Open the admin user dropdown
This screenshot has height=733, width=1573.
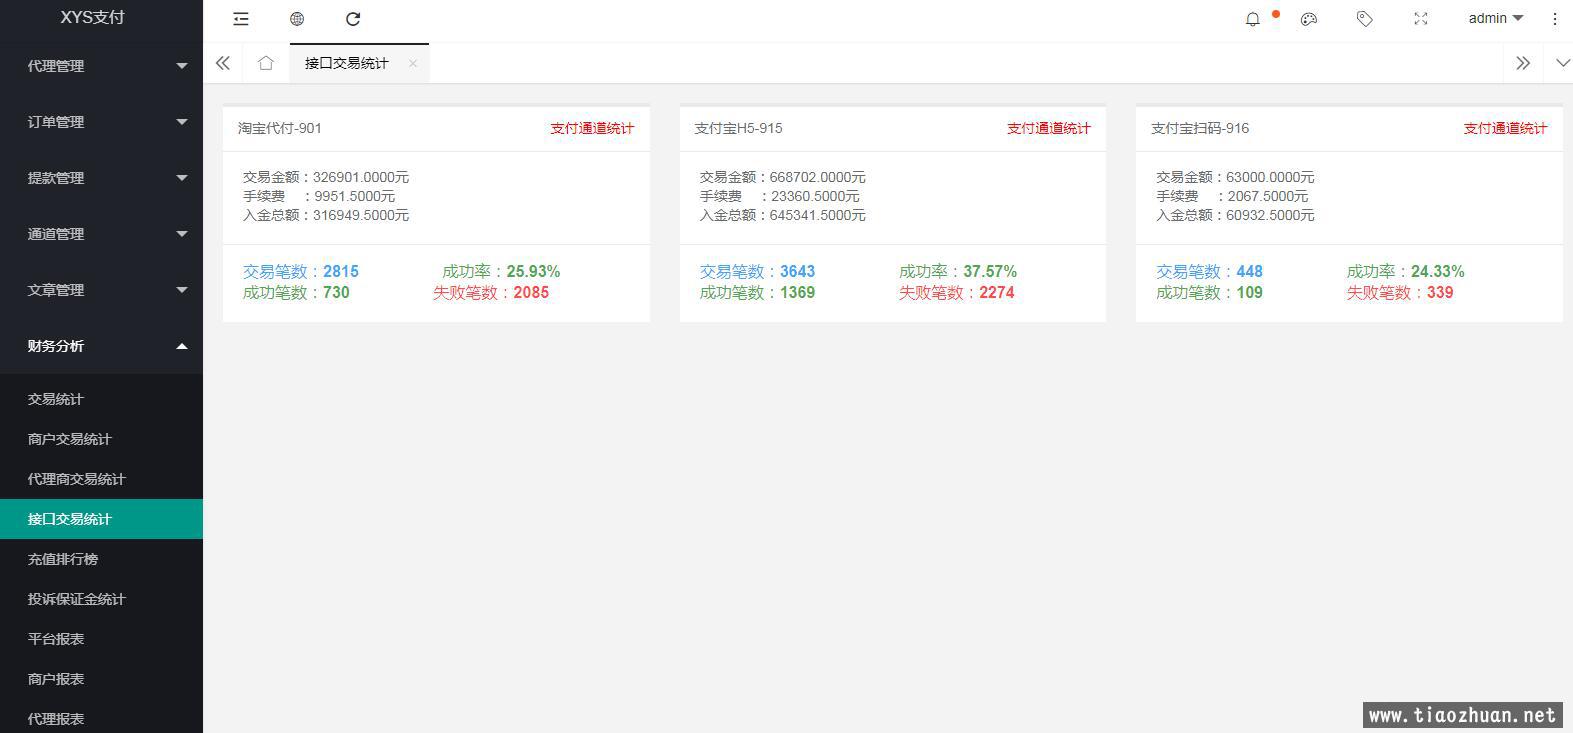(x=1496, y=18)
